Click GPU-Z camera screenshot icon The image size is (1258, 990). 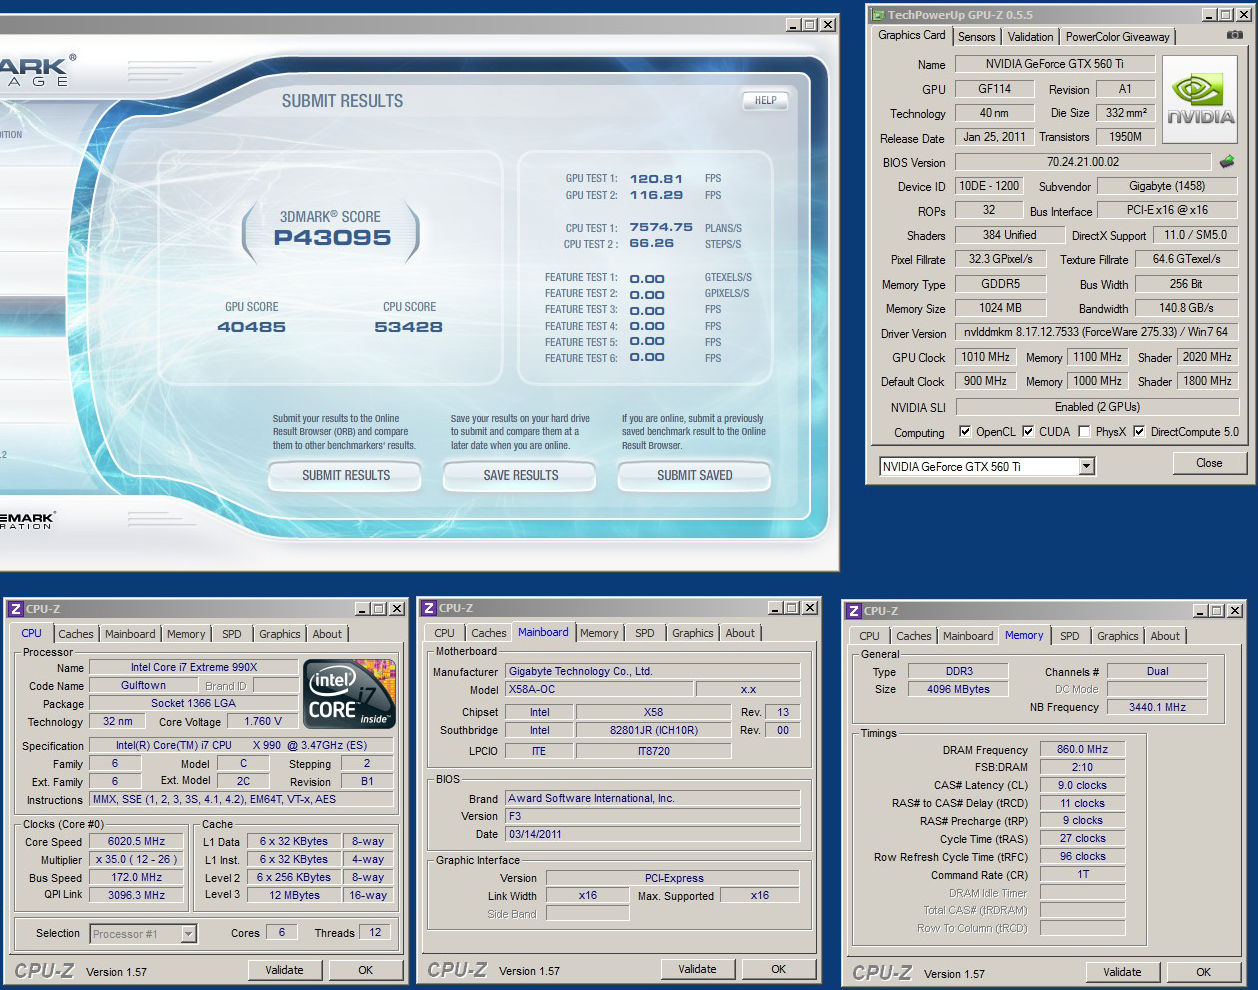[x=1235, y=35]
